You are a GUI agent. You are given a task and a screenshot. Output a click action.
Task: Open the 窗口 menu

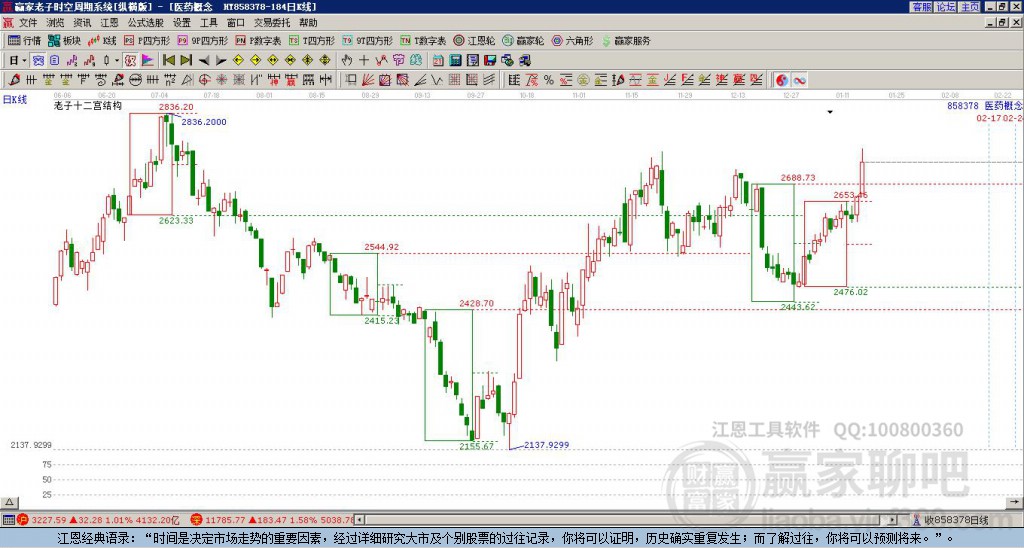[x=236, y=23]
